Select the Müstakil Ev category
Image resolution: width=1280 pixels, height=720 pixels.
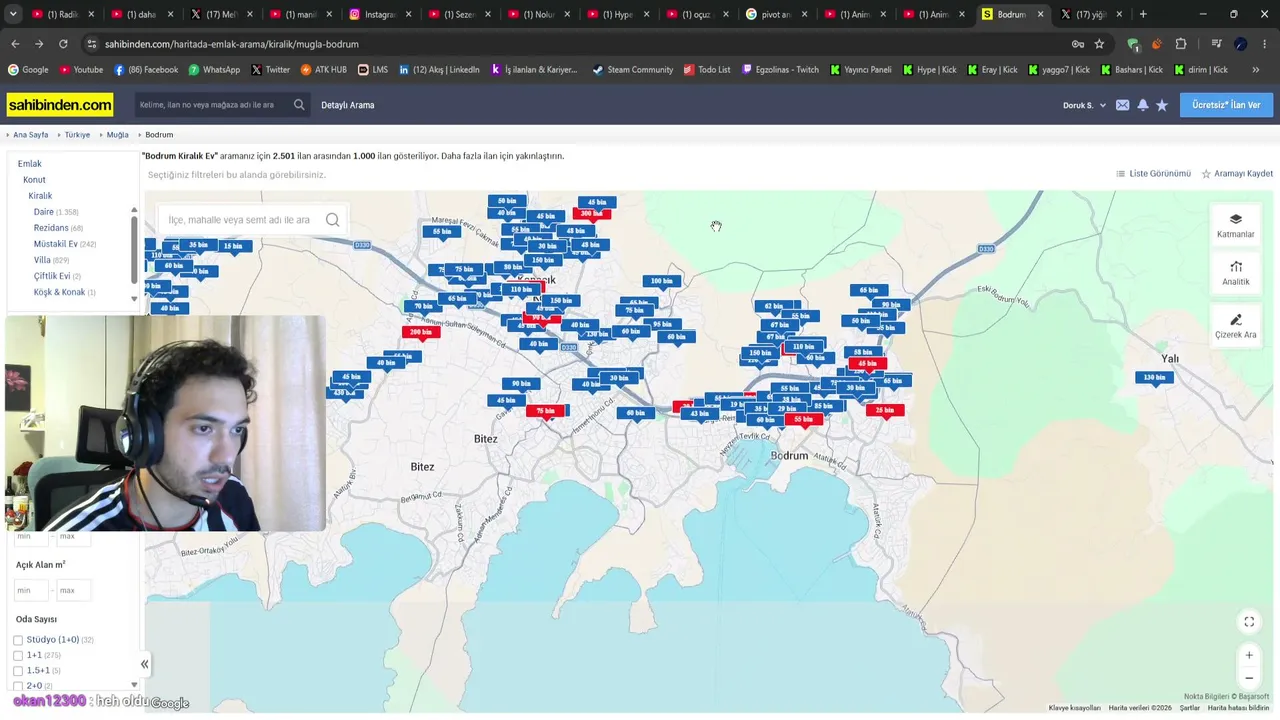[55, 244]
